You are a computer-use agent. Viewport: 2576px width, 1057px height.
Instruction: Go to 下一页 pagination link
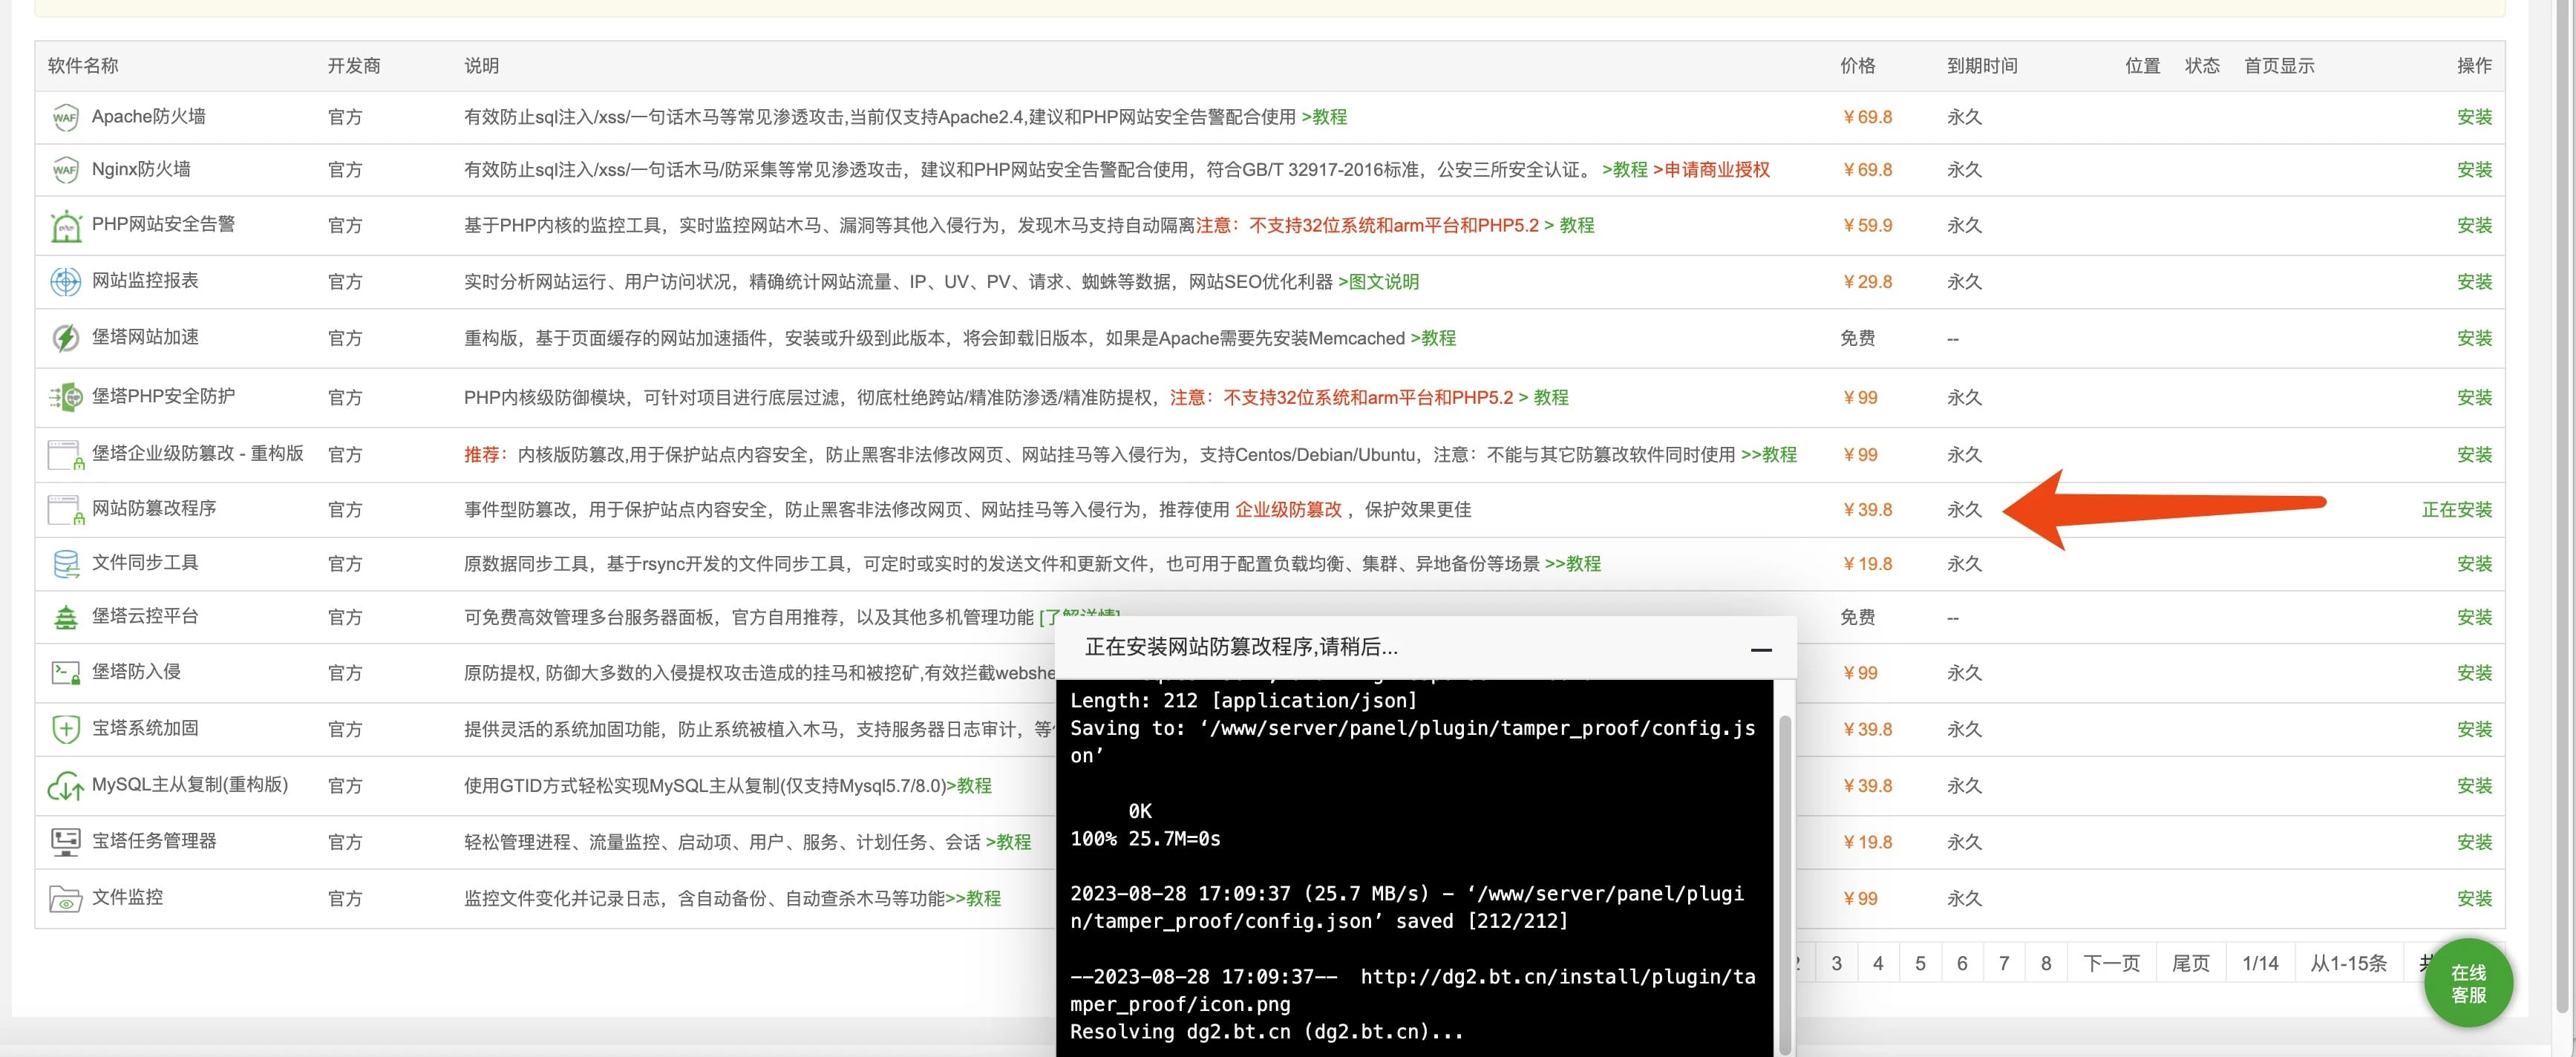coord(2110,962)
